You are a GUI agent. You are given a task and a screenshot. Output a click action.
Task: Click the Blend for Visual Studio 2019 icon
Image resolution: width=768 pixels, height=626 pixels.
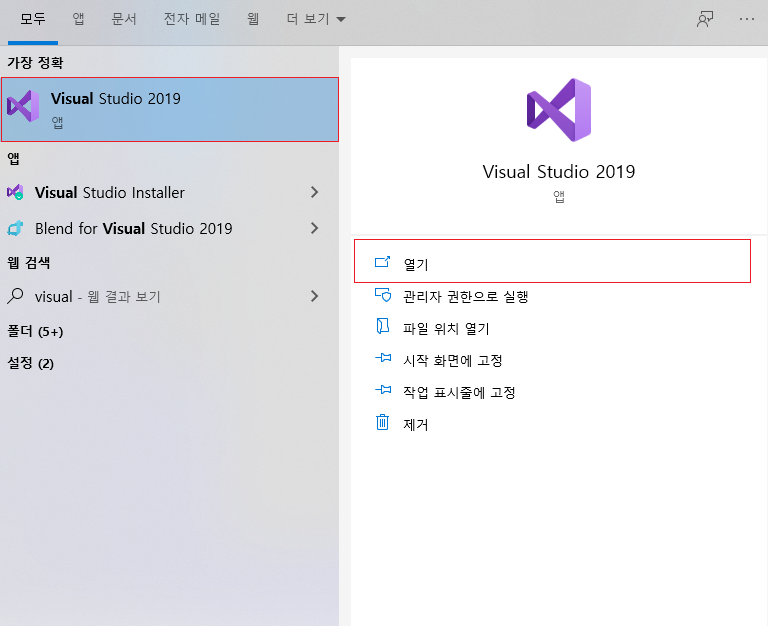[x=15, y=228]
